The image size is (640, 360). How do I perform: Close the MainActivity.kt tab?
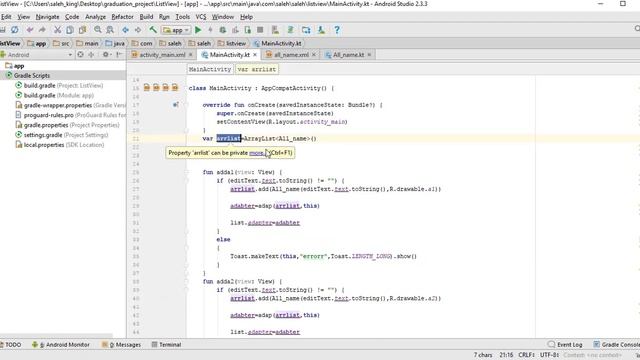coord(255,55)
